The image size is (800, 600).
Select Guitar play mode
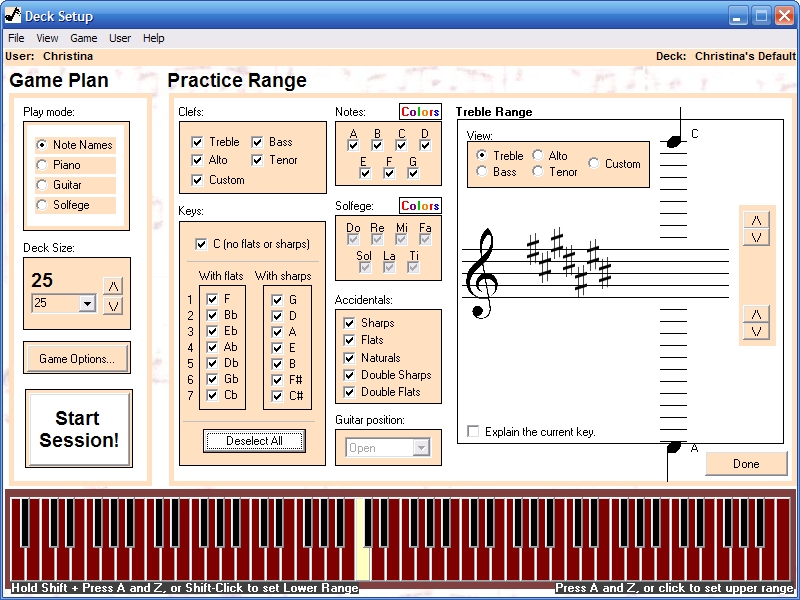tap(42, 185)
